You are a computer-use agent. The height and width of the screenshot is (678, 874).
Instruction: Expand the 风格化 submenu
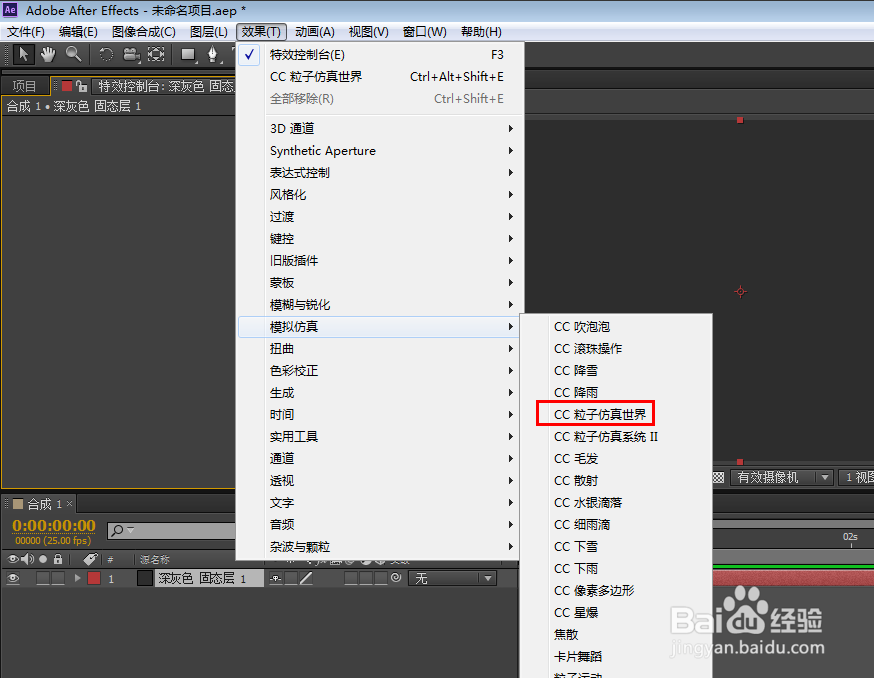(381, 195)
